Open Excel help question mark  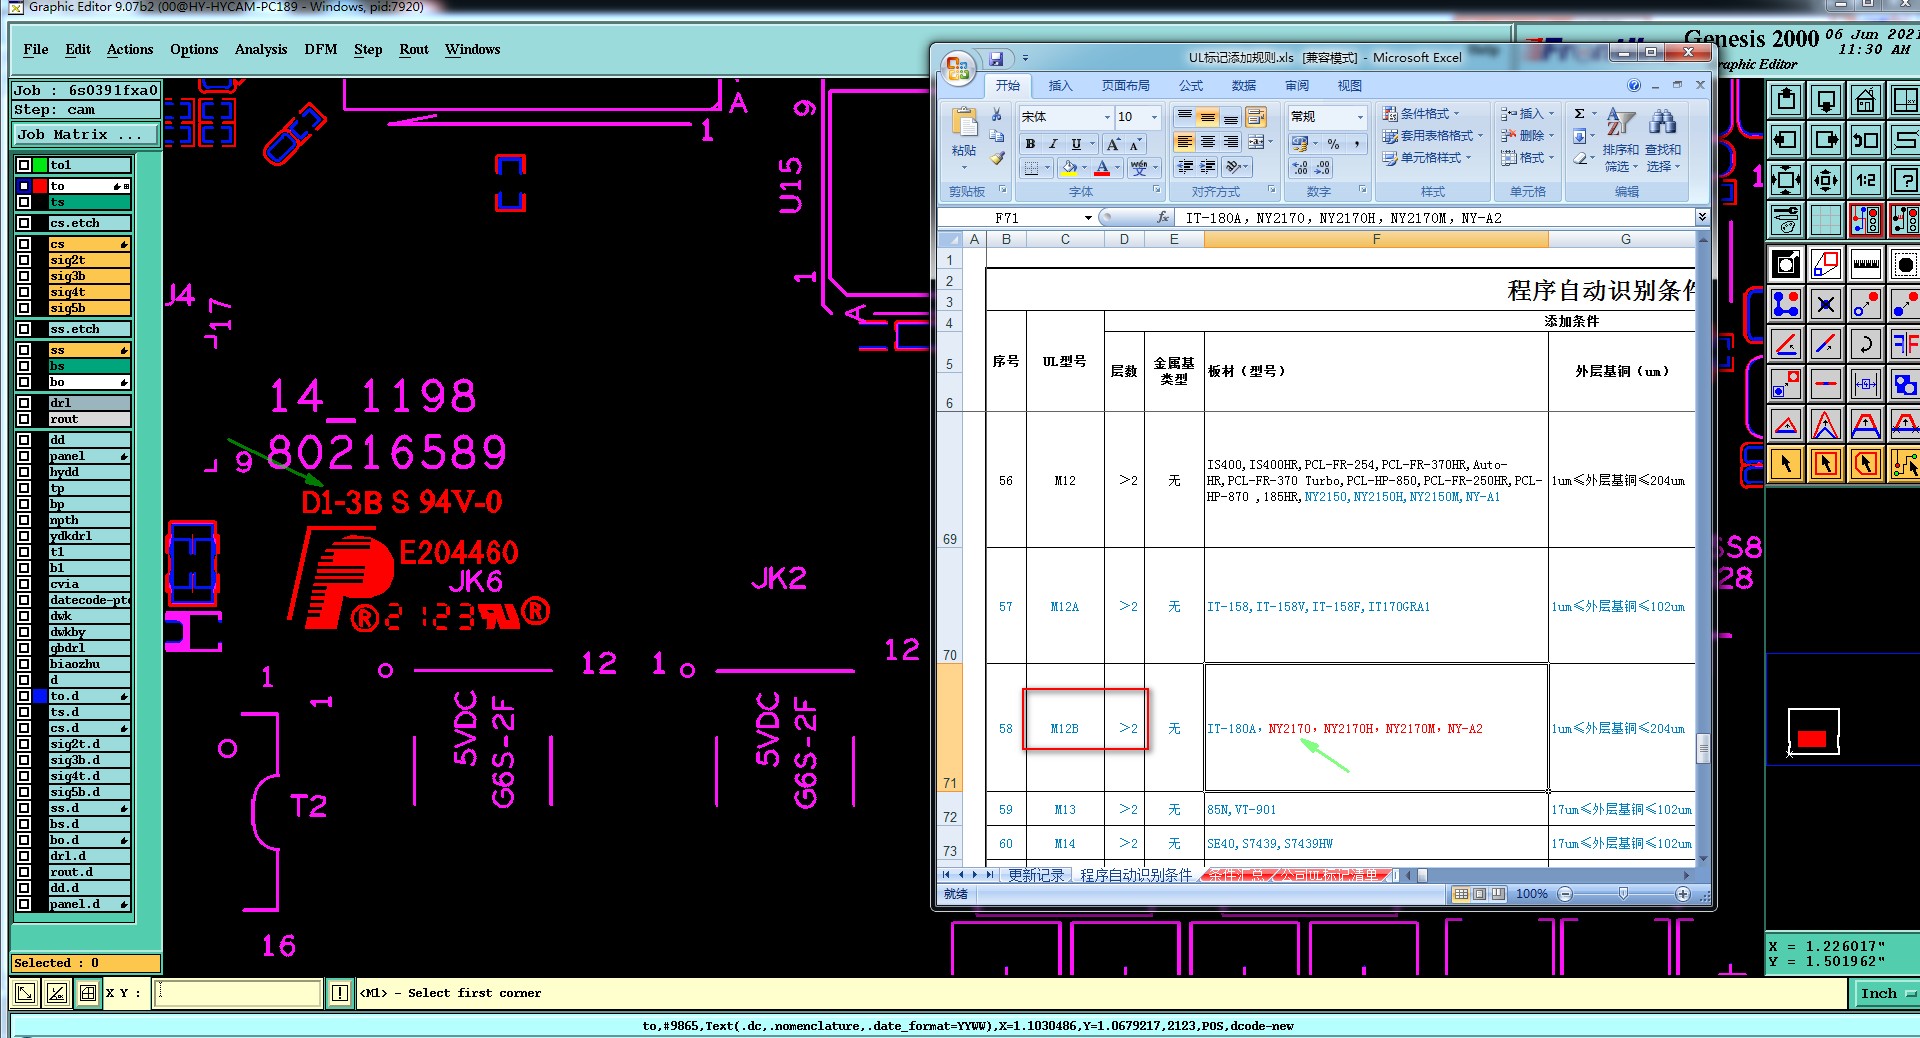pos(1634,85)
